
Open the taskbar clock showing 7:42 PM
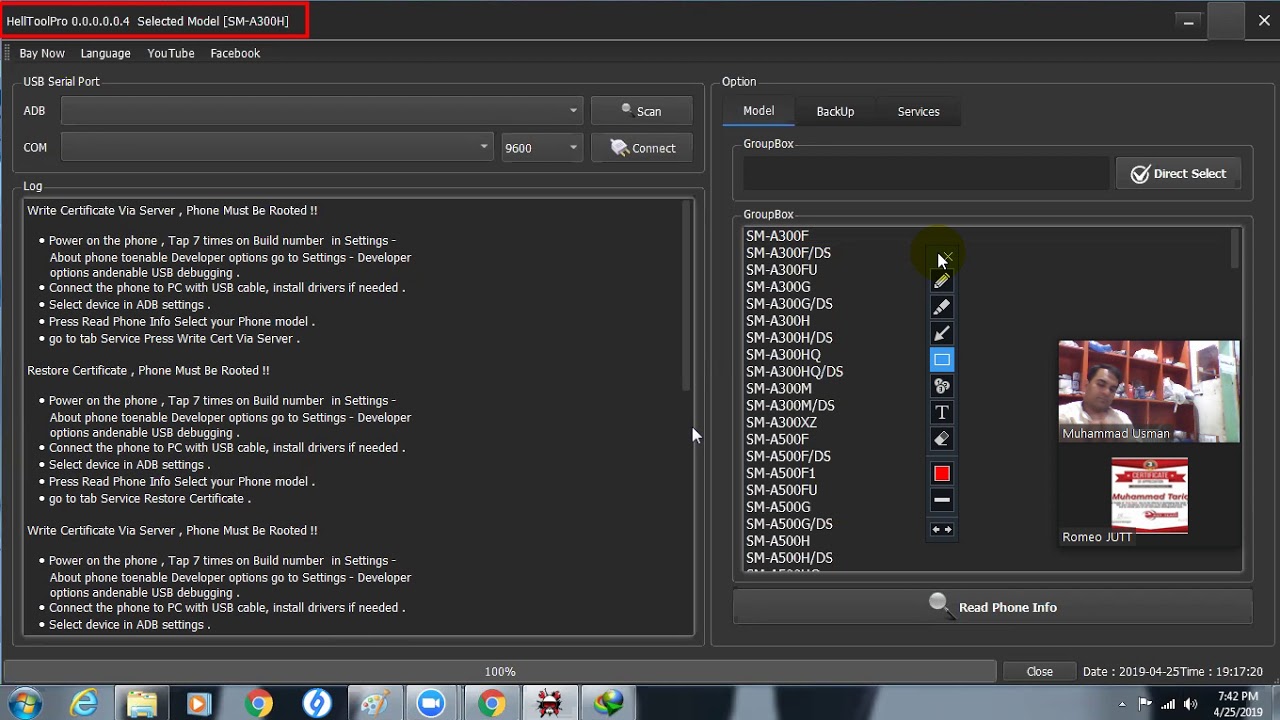tap(1238, 704)
